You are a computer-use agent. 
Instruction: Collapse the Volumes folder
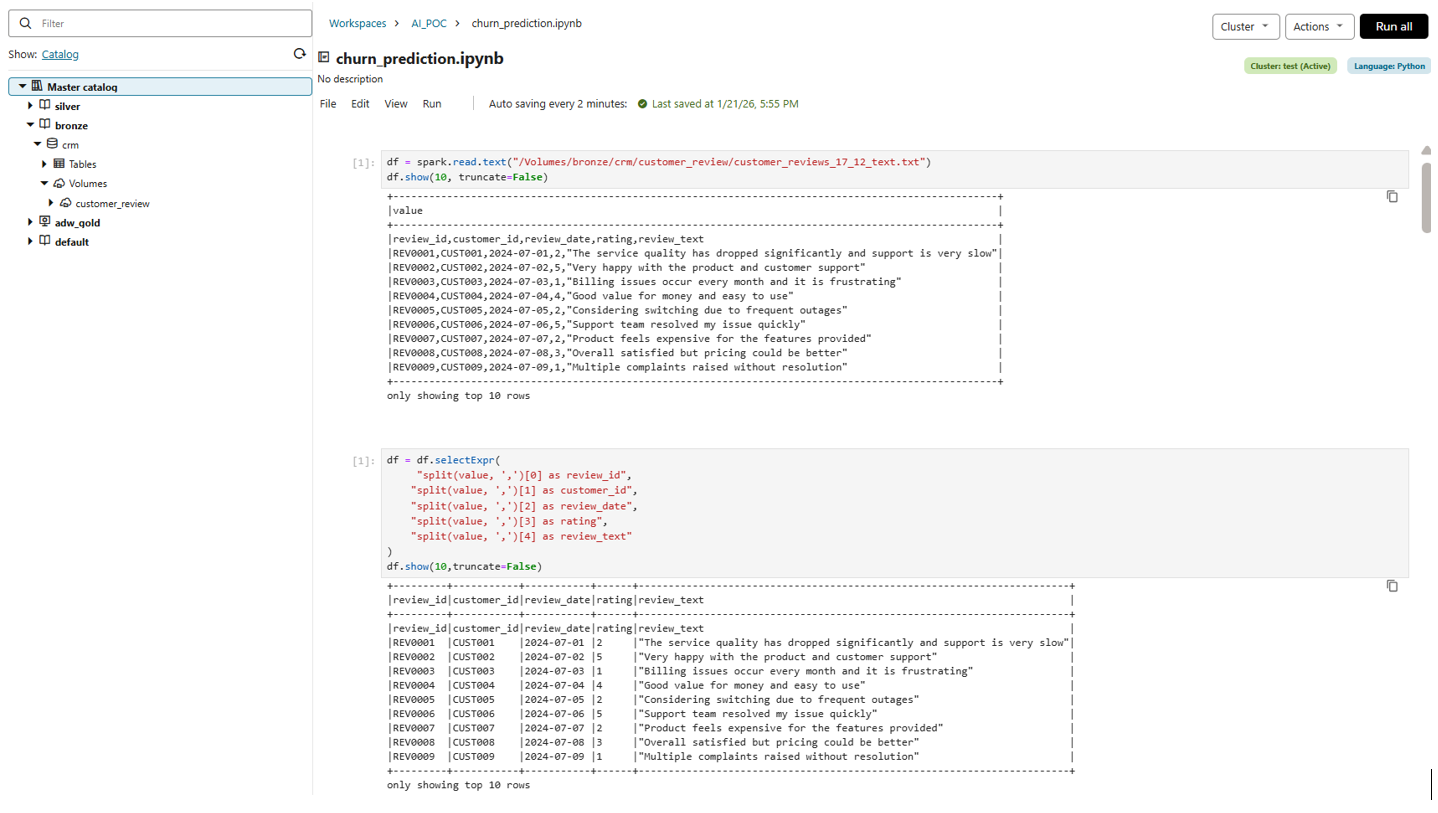44,184
